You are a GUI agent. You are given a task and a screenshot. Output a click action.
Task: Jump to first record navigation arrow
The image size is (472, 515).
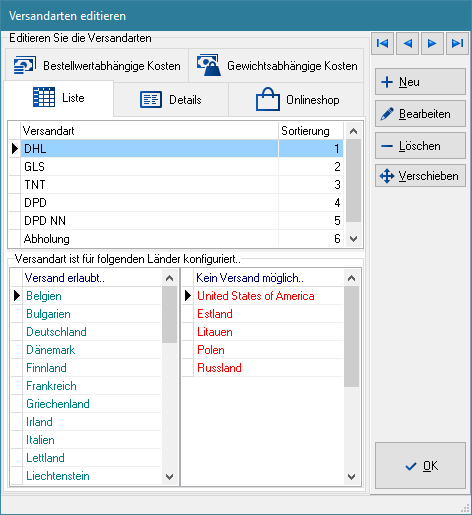tap(382, 43)
